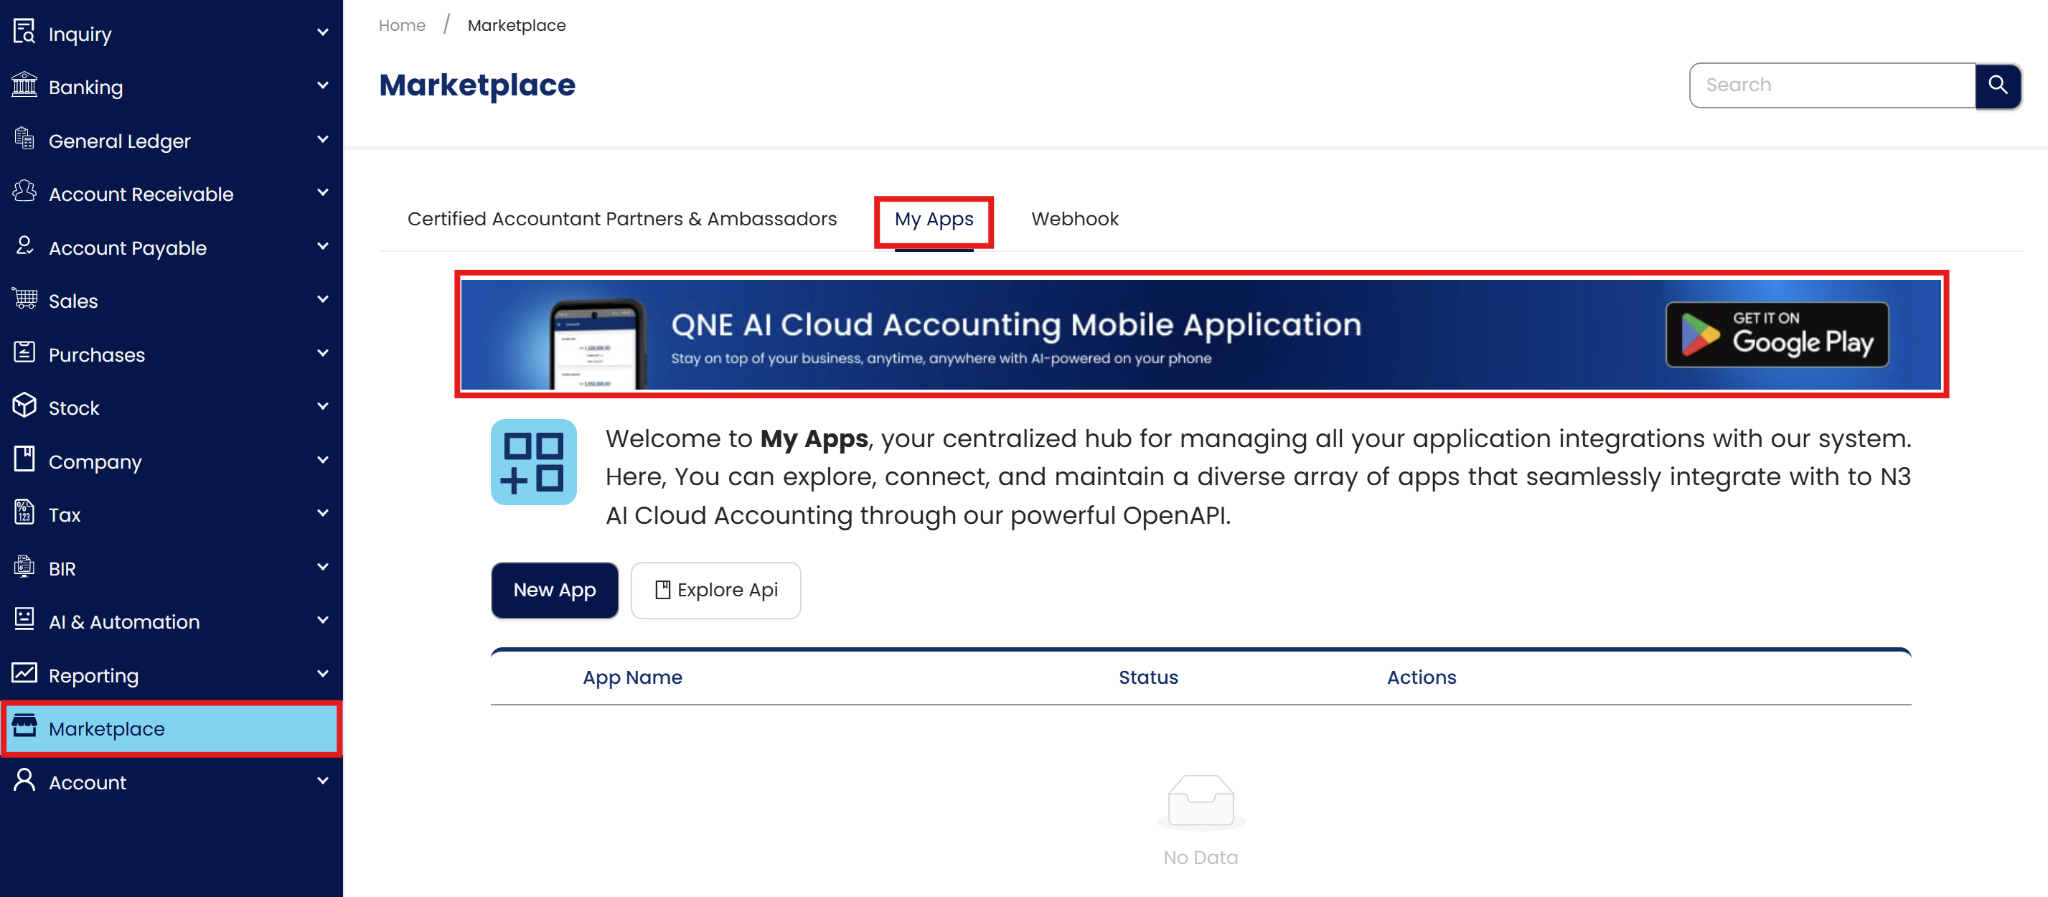Expand the Tax menu chevron
2048x897 pixels.
pos(322,514)
